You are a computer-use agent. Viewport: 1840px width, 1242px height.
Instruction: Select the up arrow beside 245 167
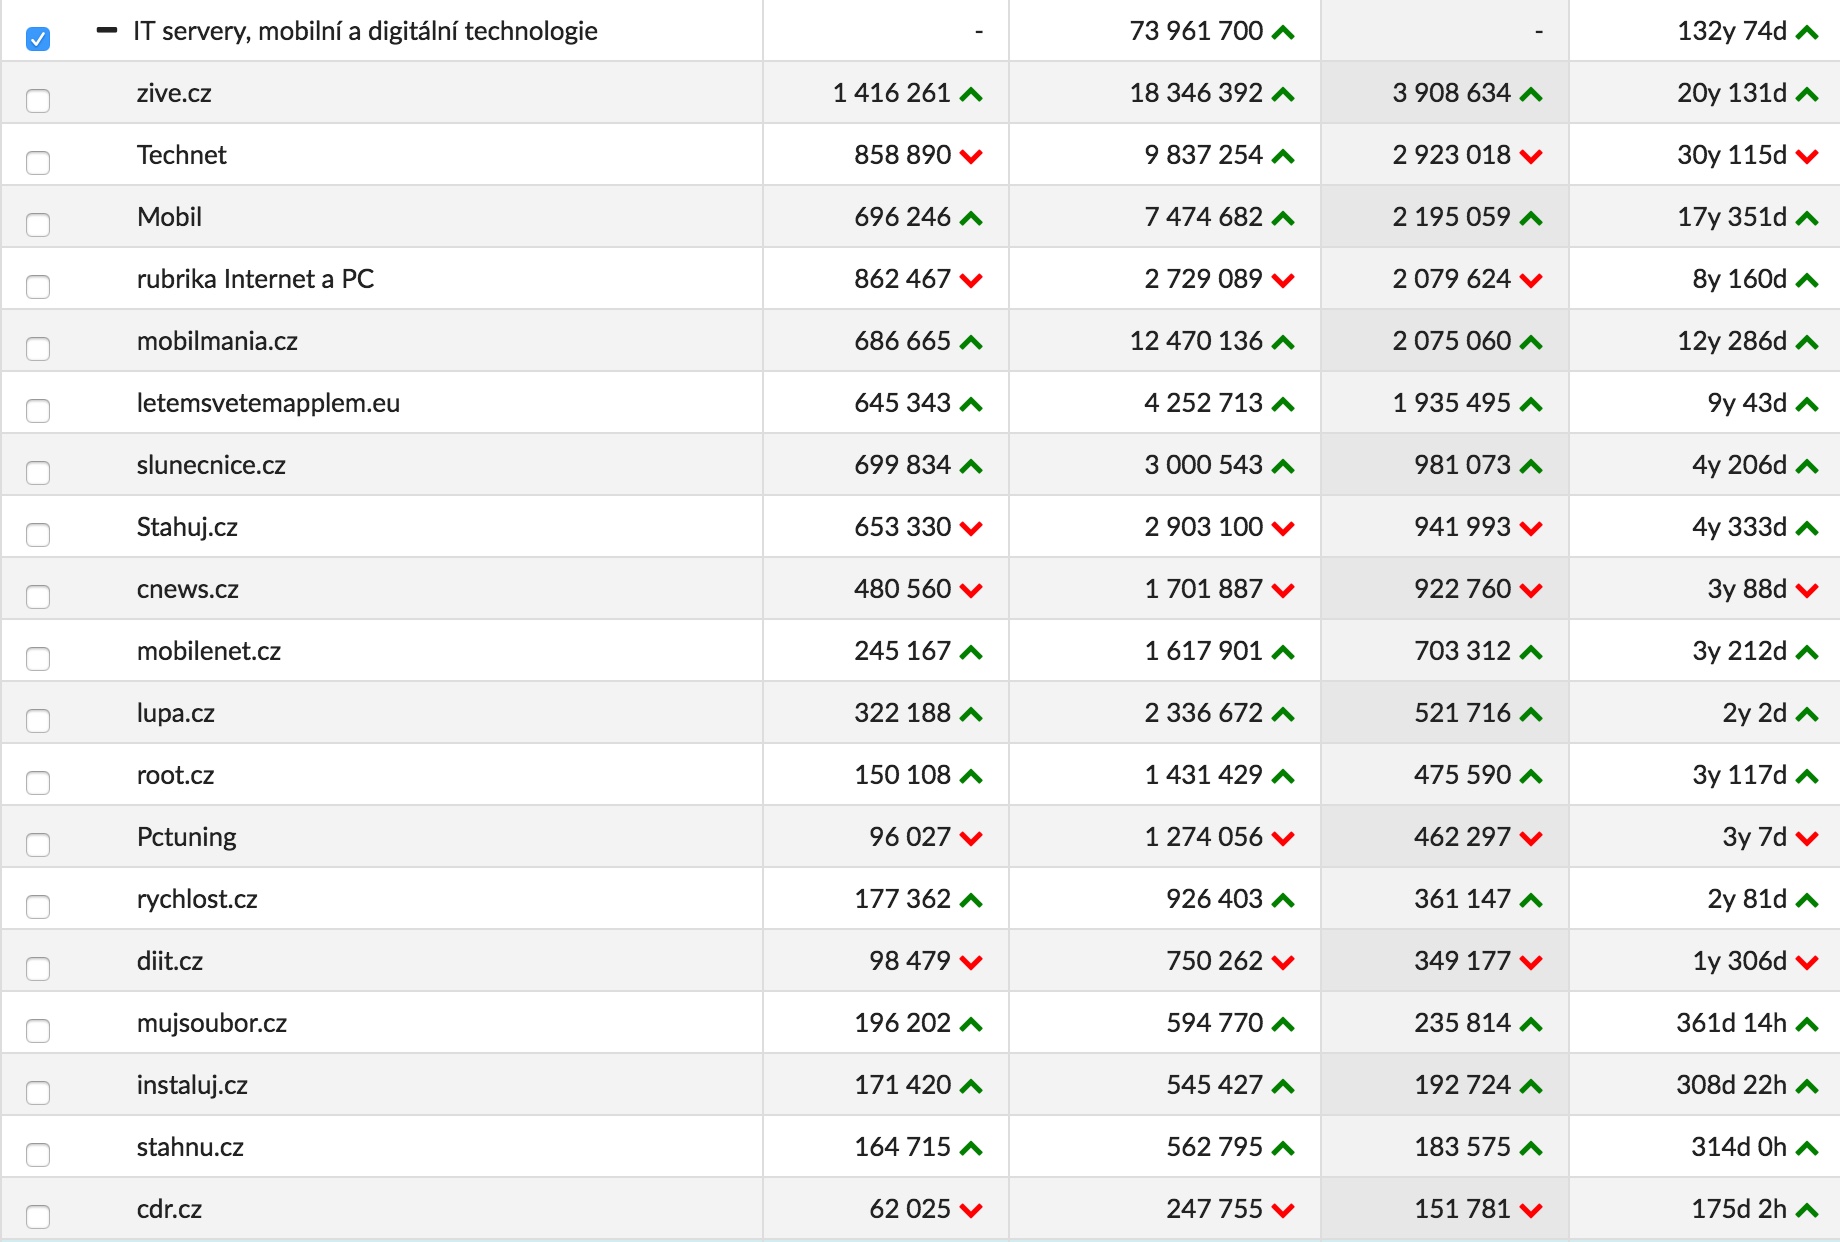point(971,653)
